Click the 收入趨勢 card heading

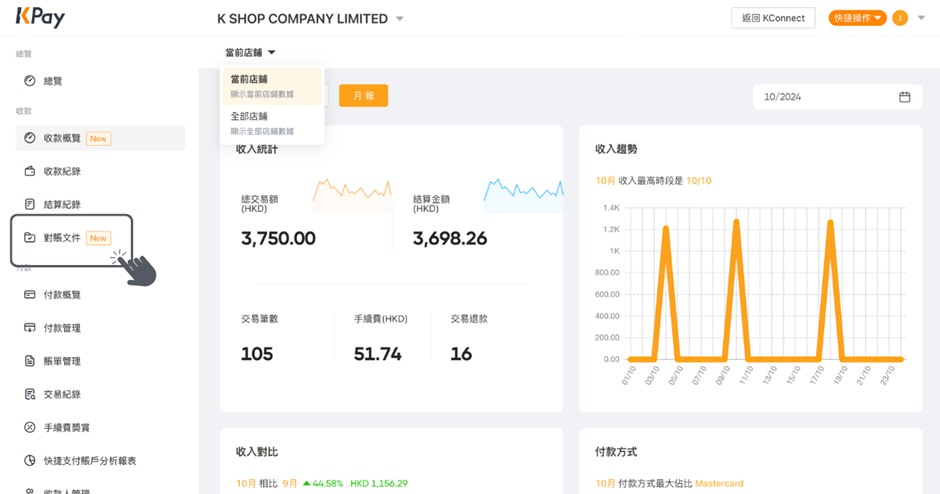click(x=616, y=149)
